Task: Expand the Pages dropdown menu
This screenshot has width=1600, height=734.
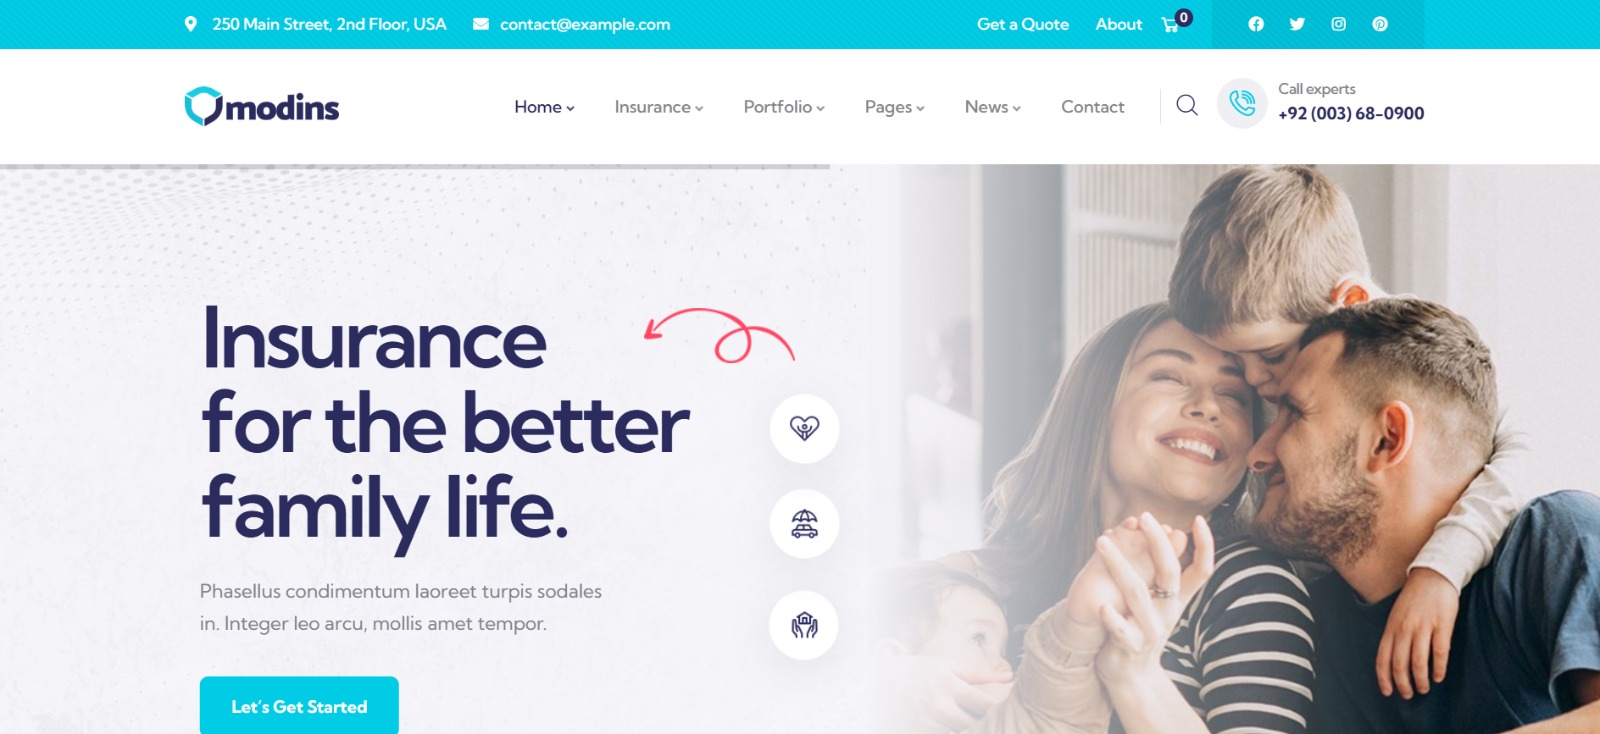Action: pyautogui.click(x=895, y=107)
